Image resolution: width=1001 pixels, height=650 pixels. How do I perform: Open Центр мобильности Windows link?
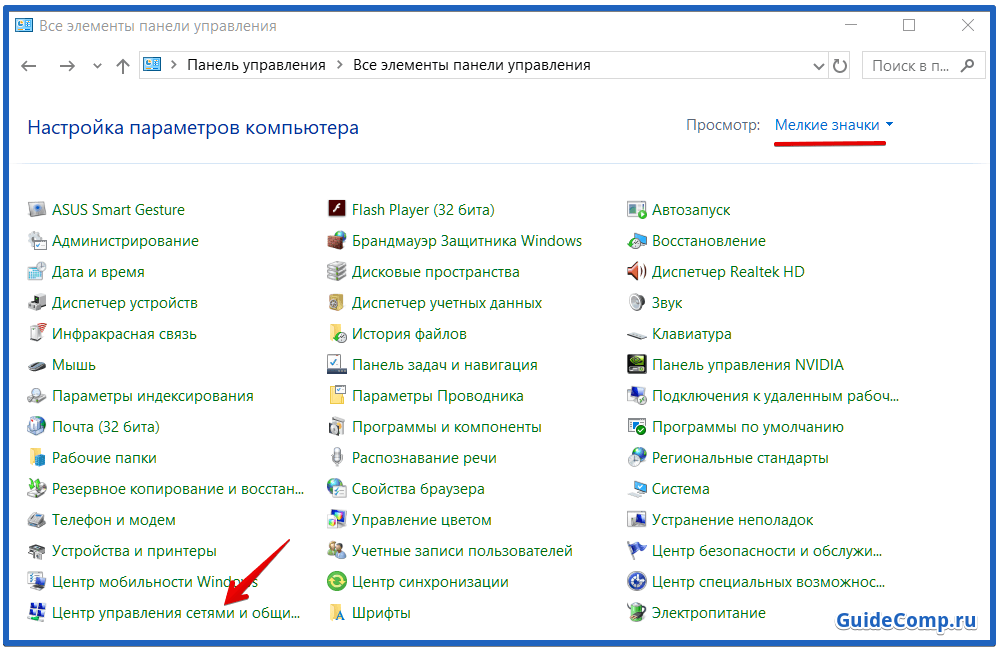point(155,582)
